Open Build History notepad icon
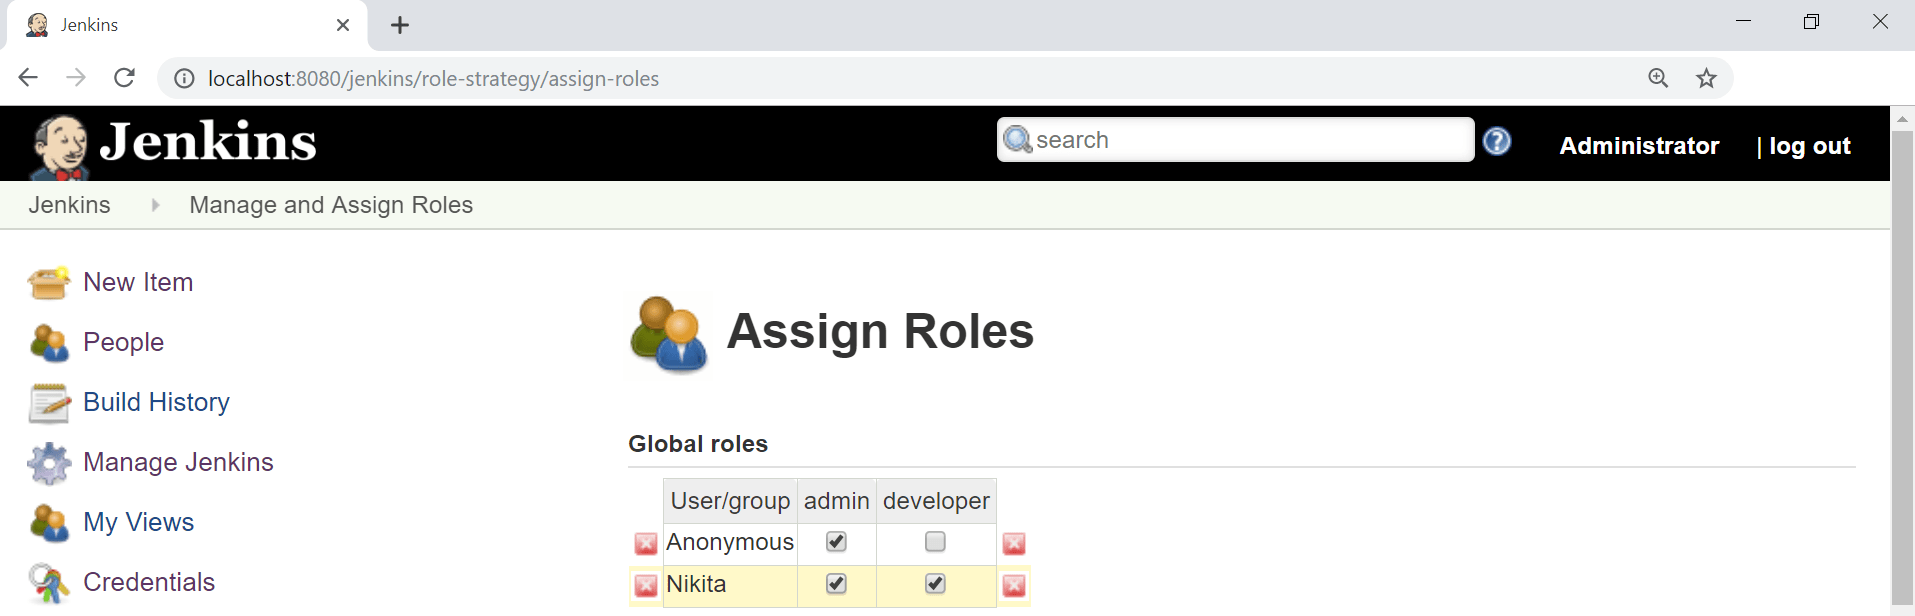 49,403
